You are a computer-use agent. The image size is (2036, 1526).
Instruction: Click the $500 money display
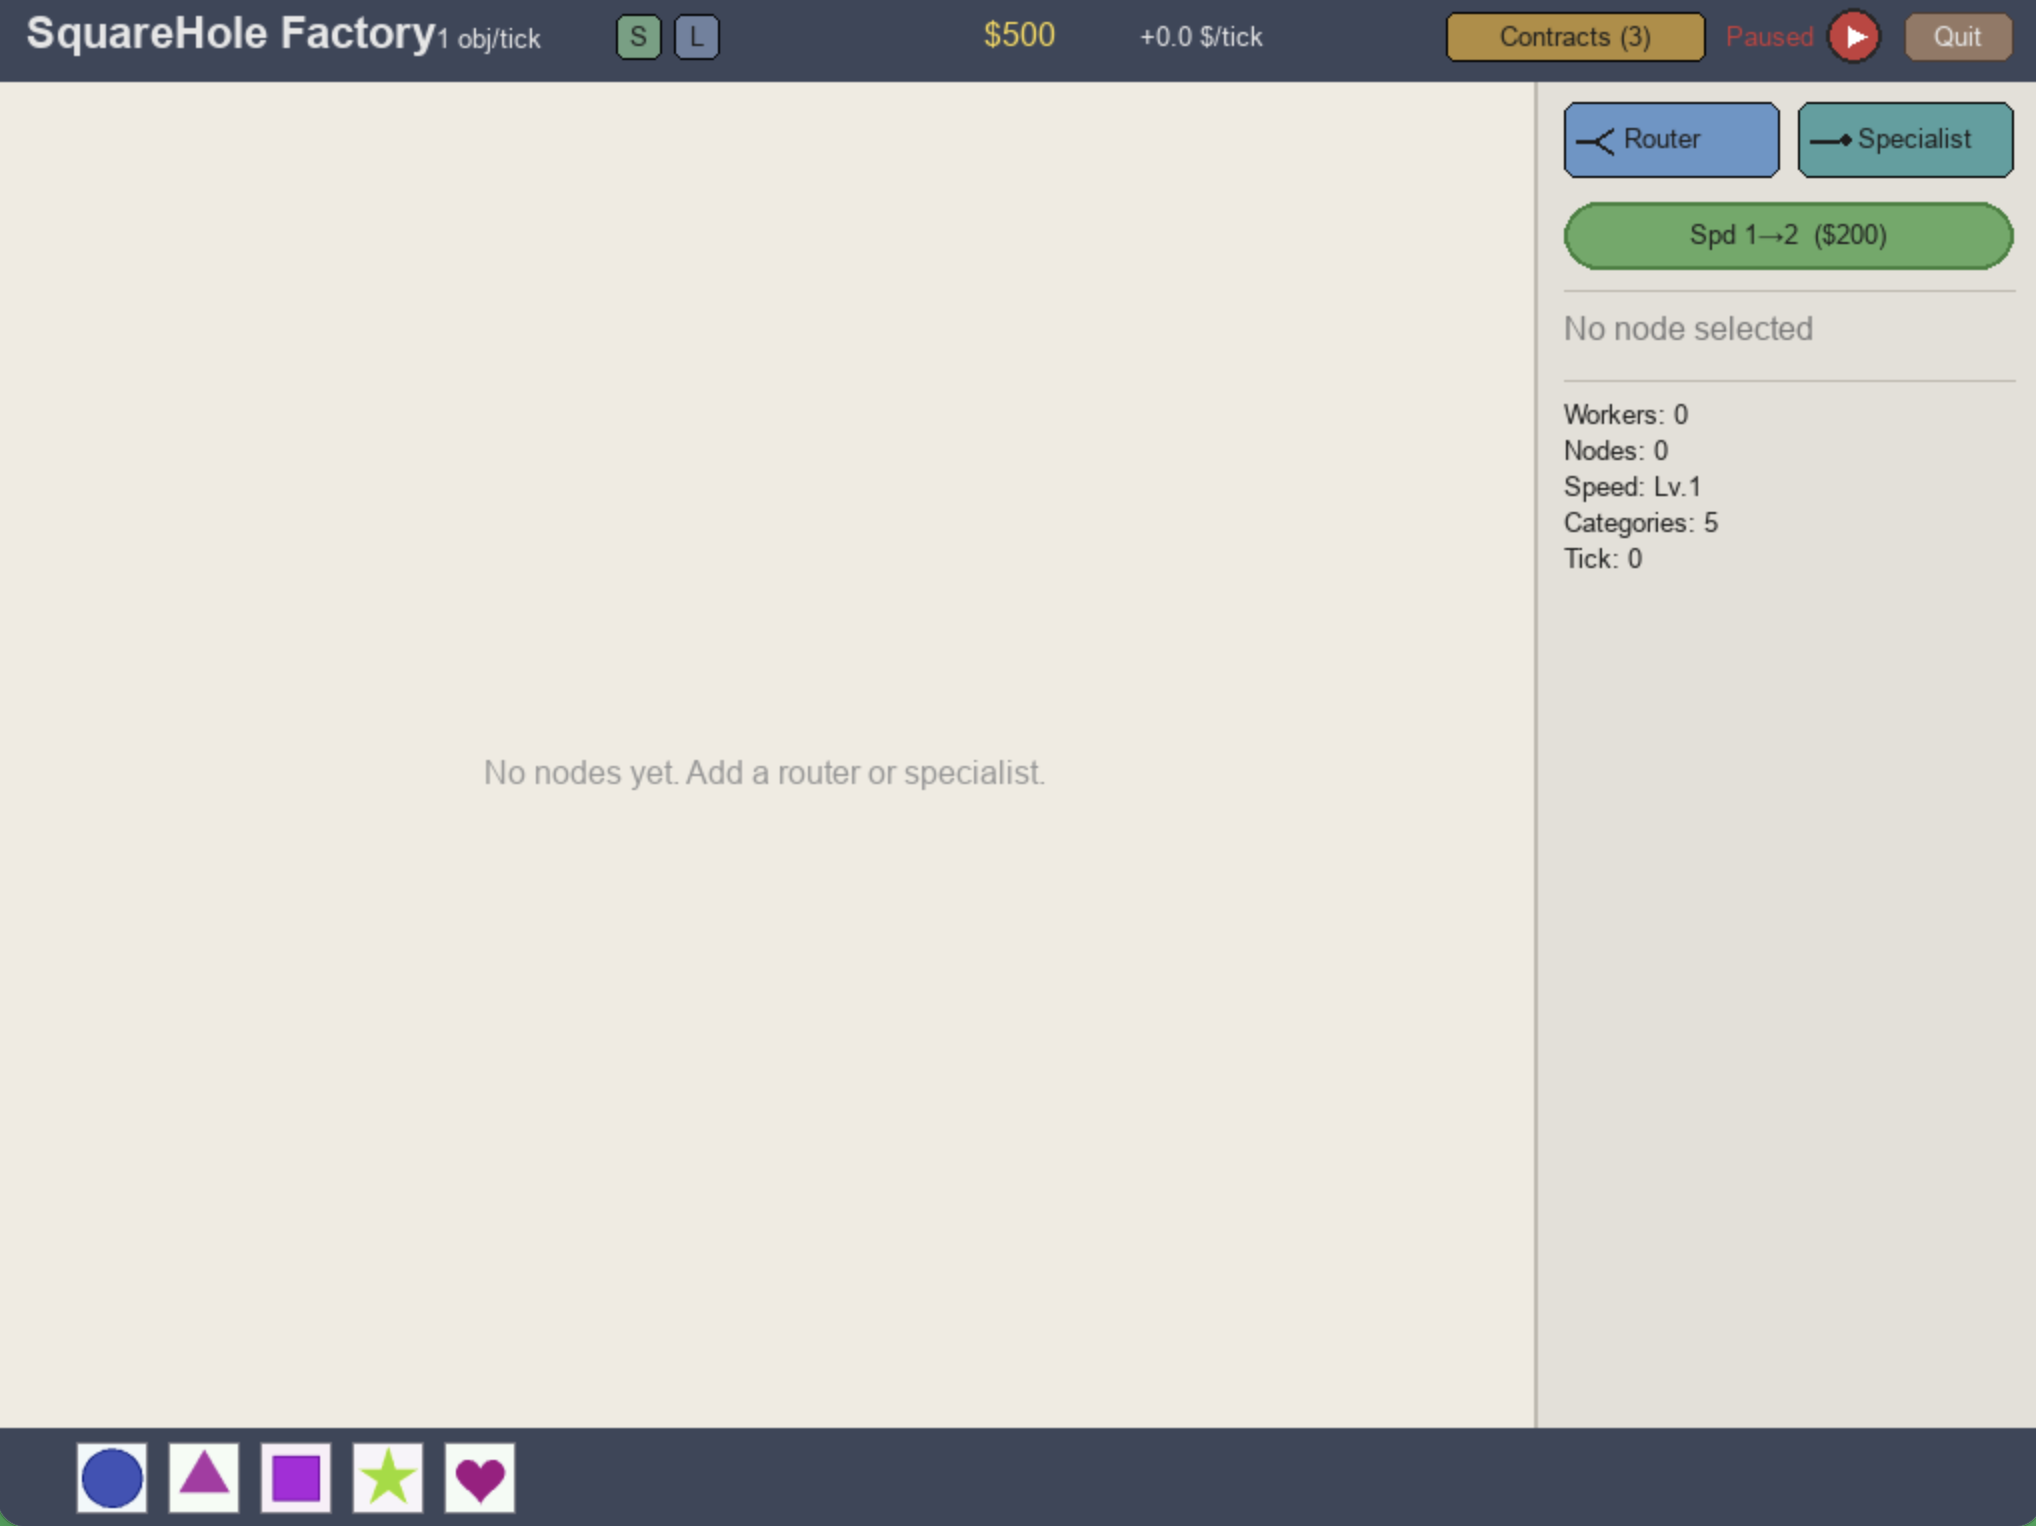[1019, 35]
